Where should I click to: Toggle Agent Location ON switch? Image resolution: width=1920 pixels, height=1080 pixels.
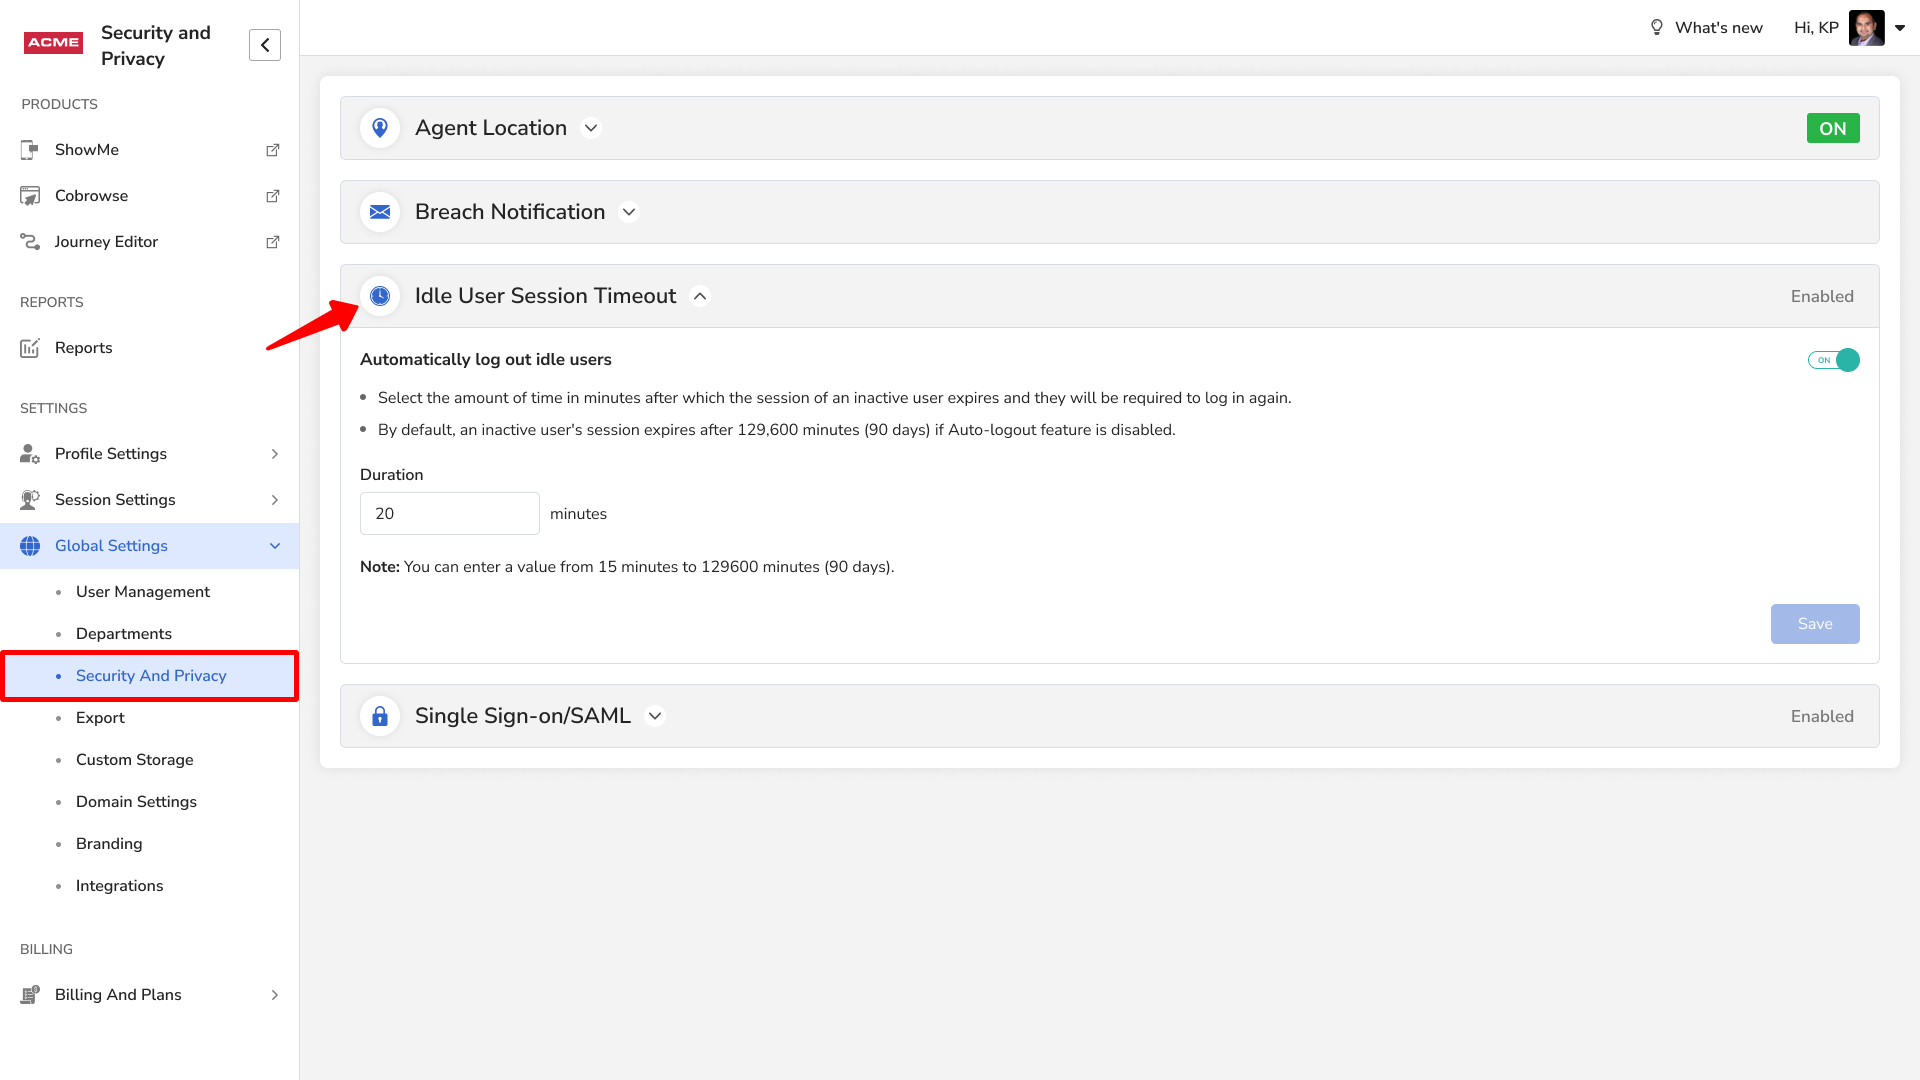pos(1832,128)
